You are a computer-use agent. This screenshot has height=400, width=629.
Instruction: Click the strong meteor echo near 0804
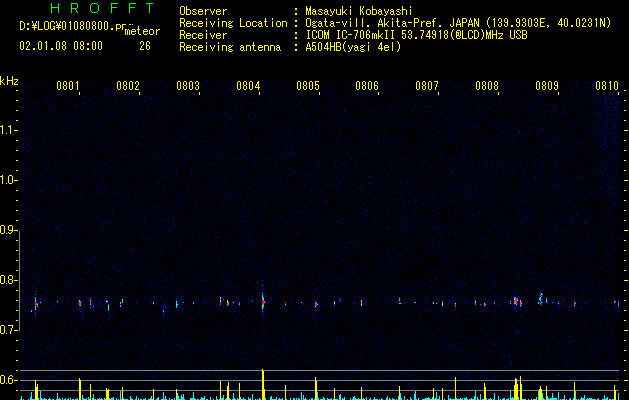coord(263,301)
